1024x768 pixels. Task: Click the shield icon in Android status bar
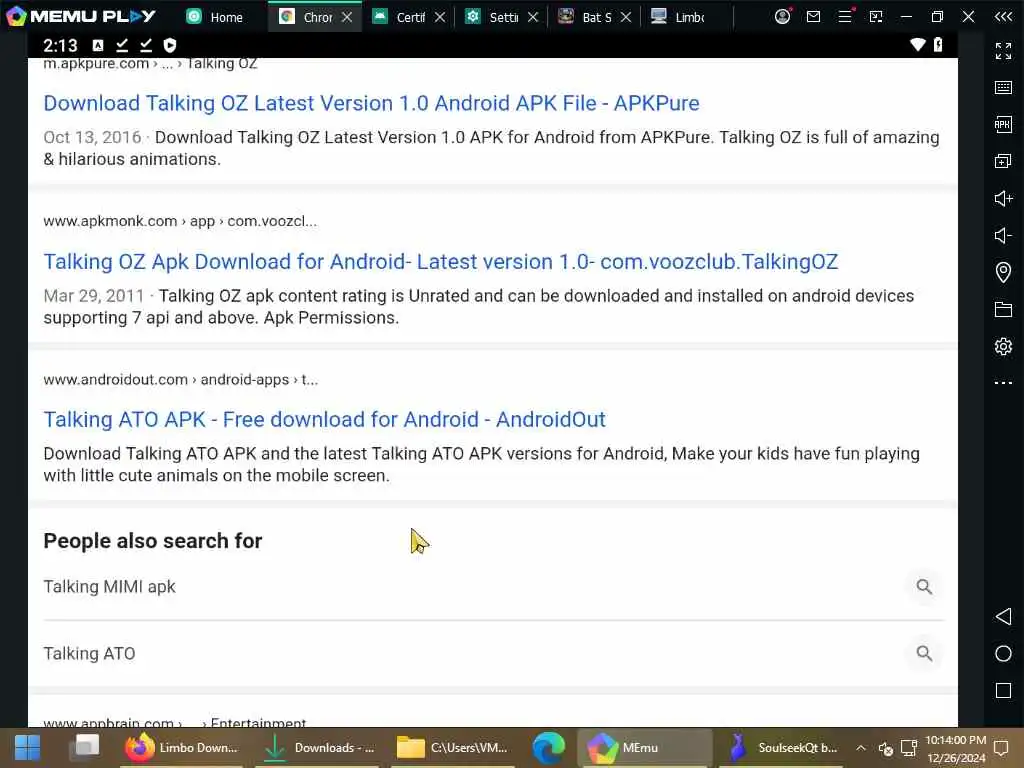click(170, 45)
